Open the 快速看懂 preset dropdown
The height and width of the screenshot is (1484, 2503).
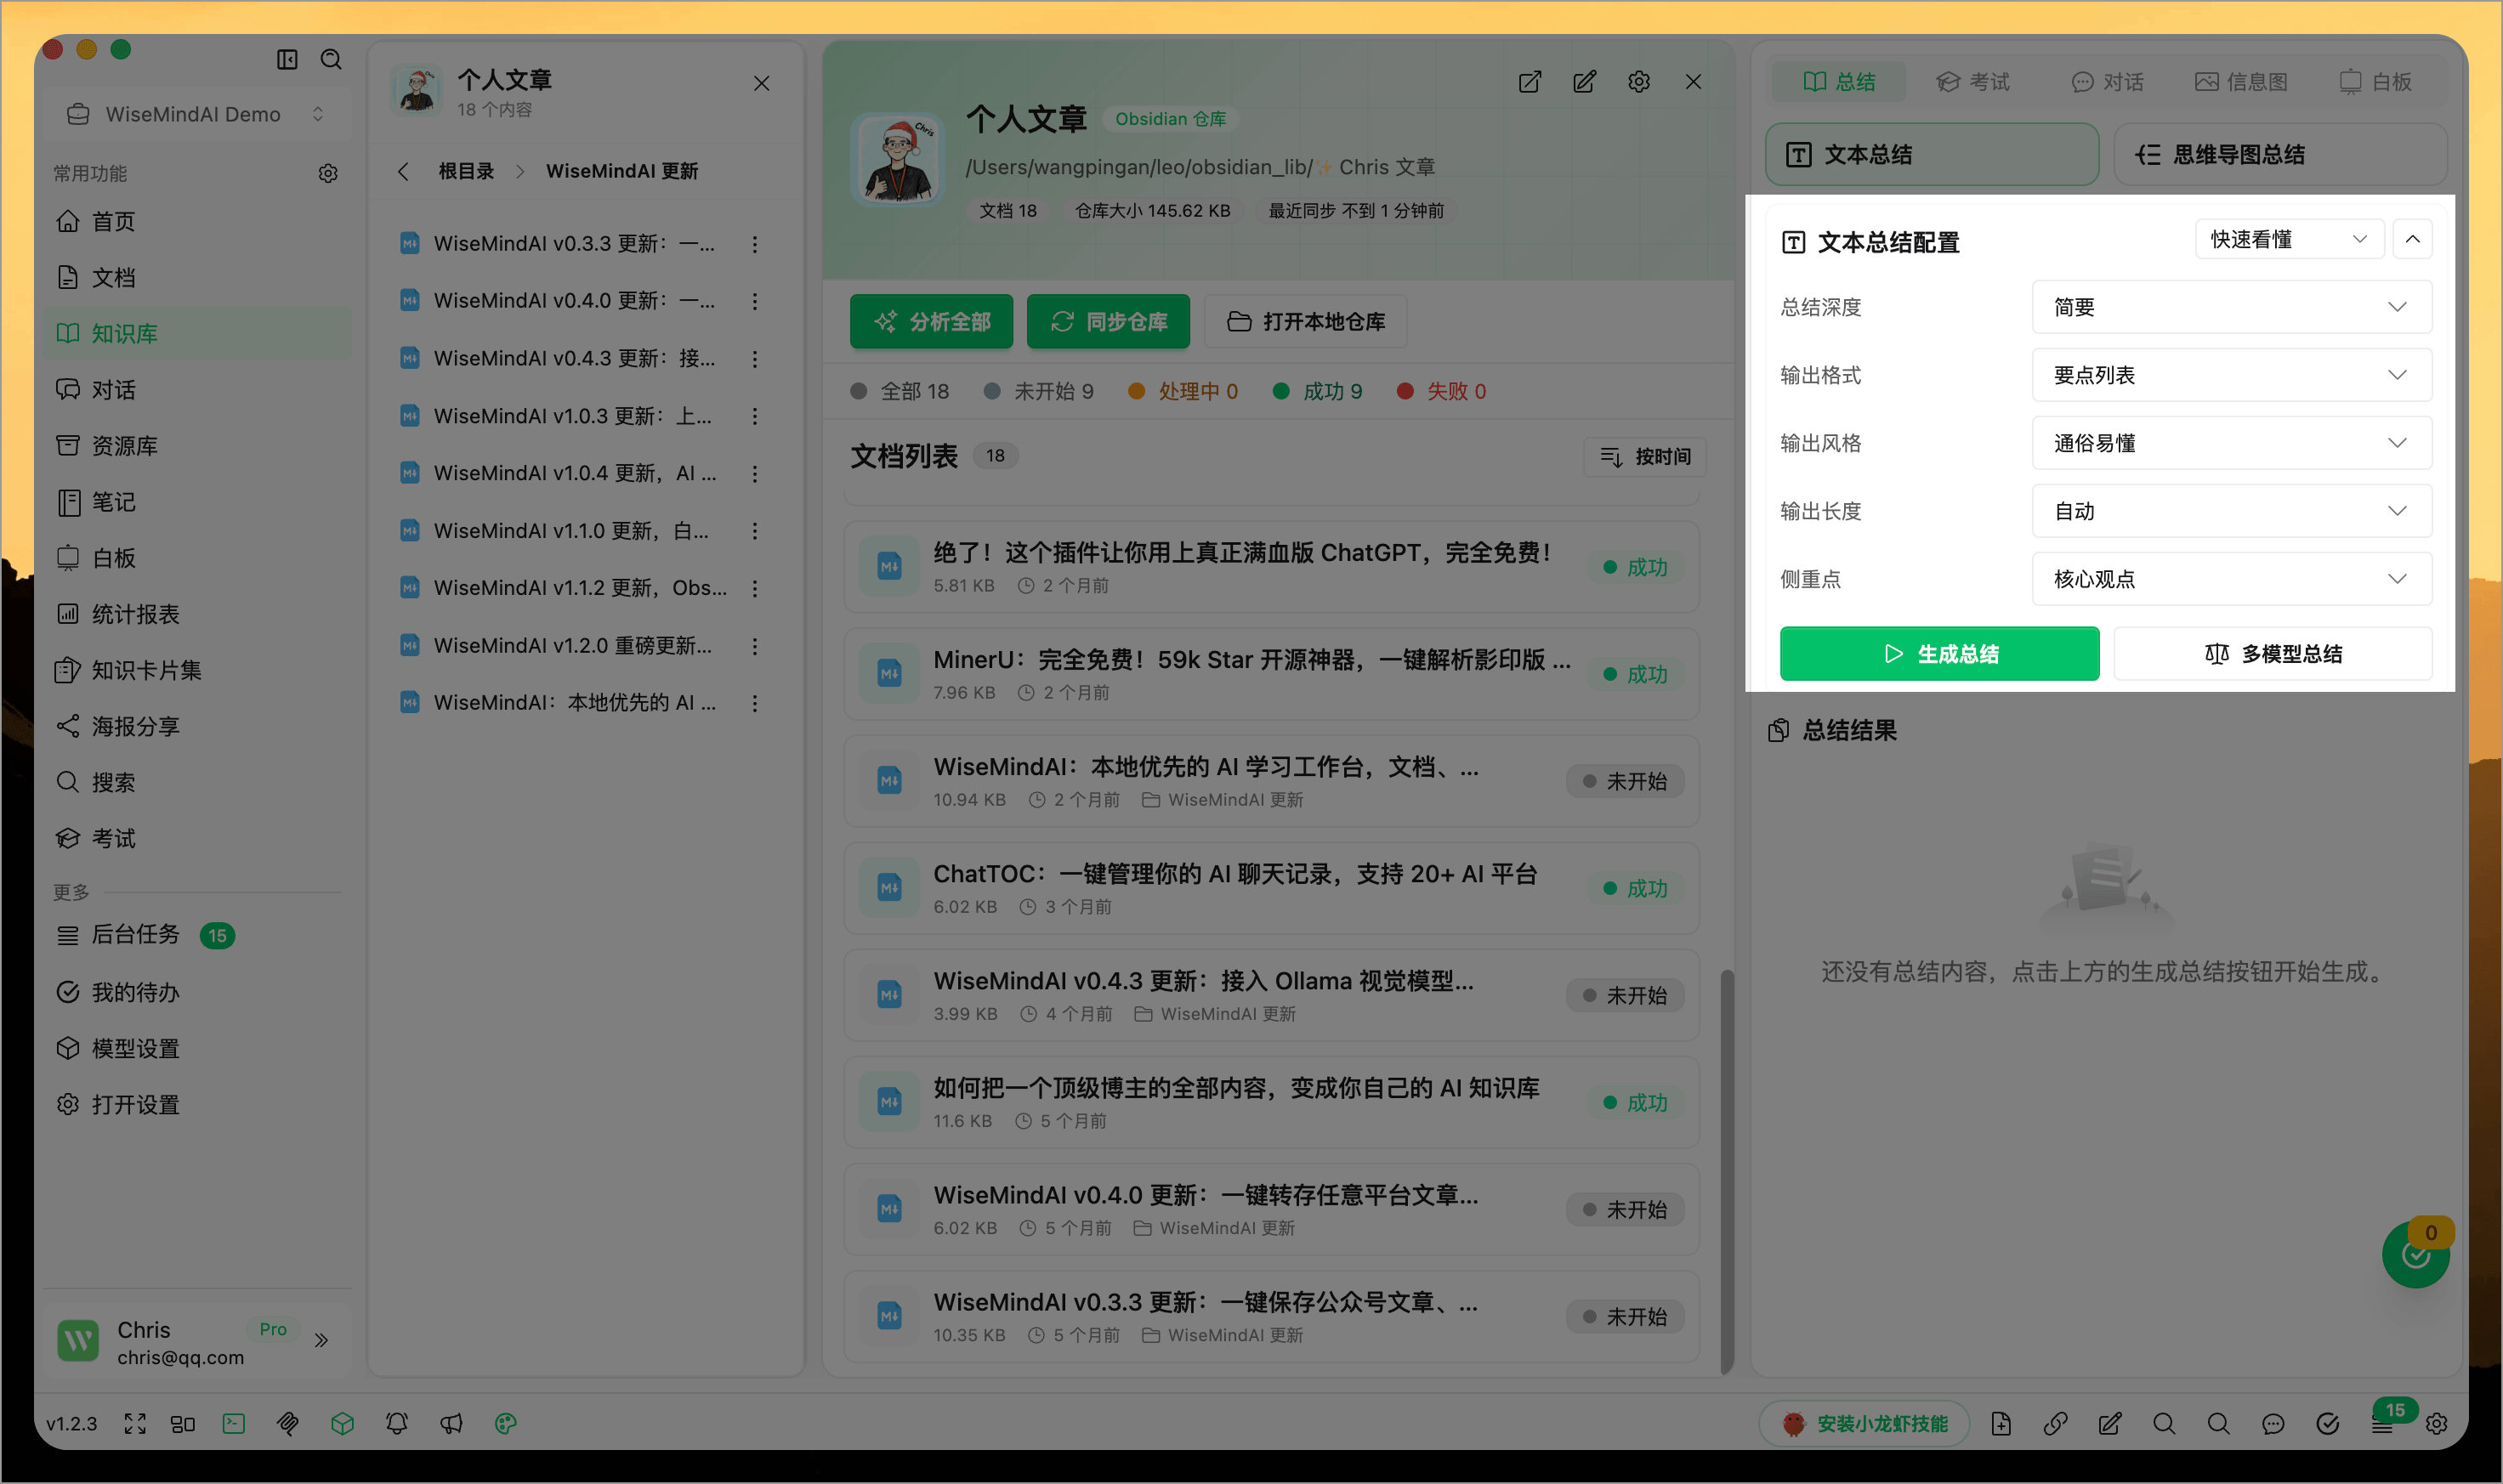2289,239
